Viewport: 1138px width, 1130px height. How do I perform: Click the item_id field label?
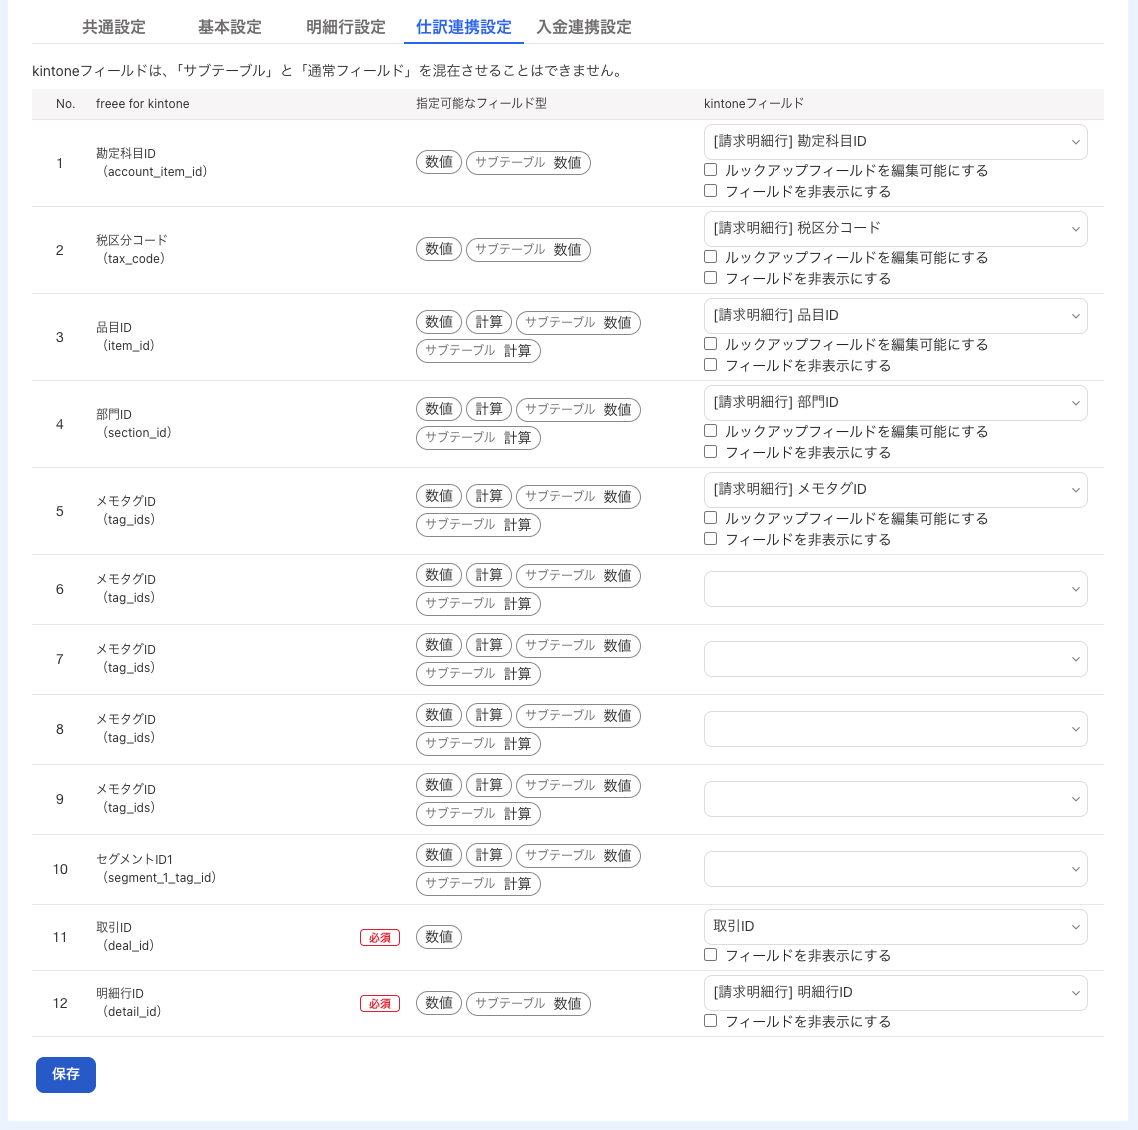coord(128,346)
